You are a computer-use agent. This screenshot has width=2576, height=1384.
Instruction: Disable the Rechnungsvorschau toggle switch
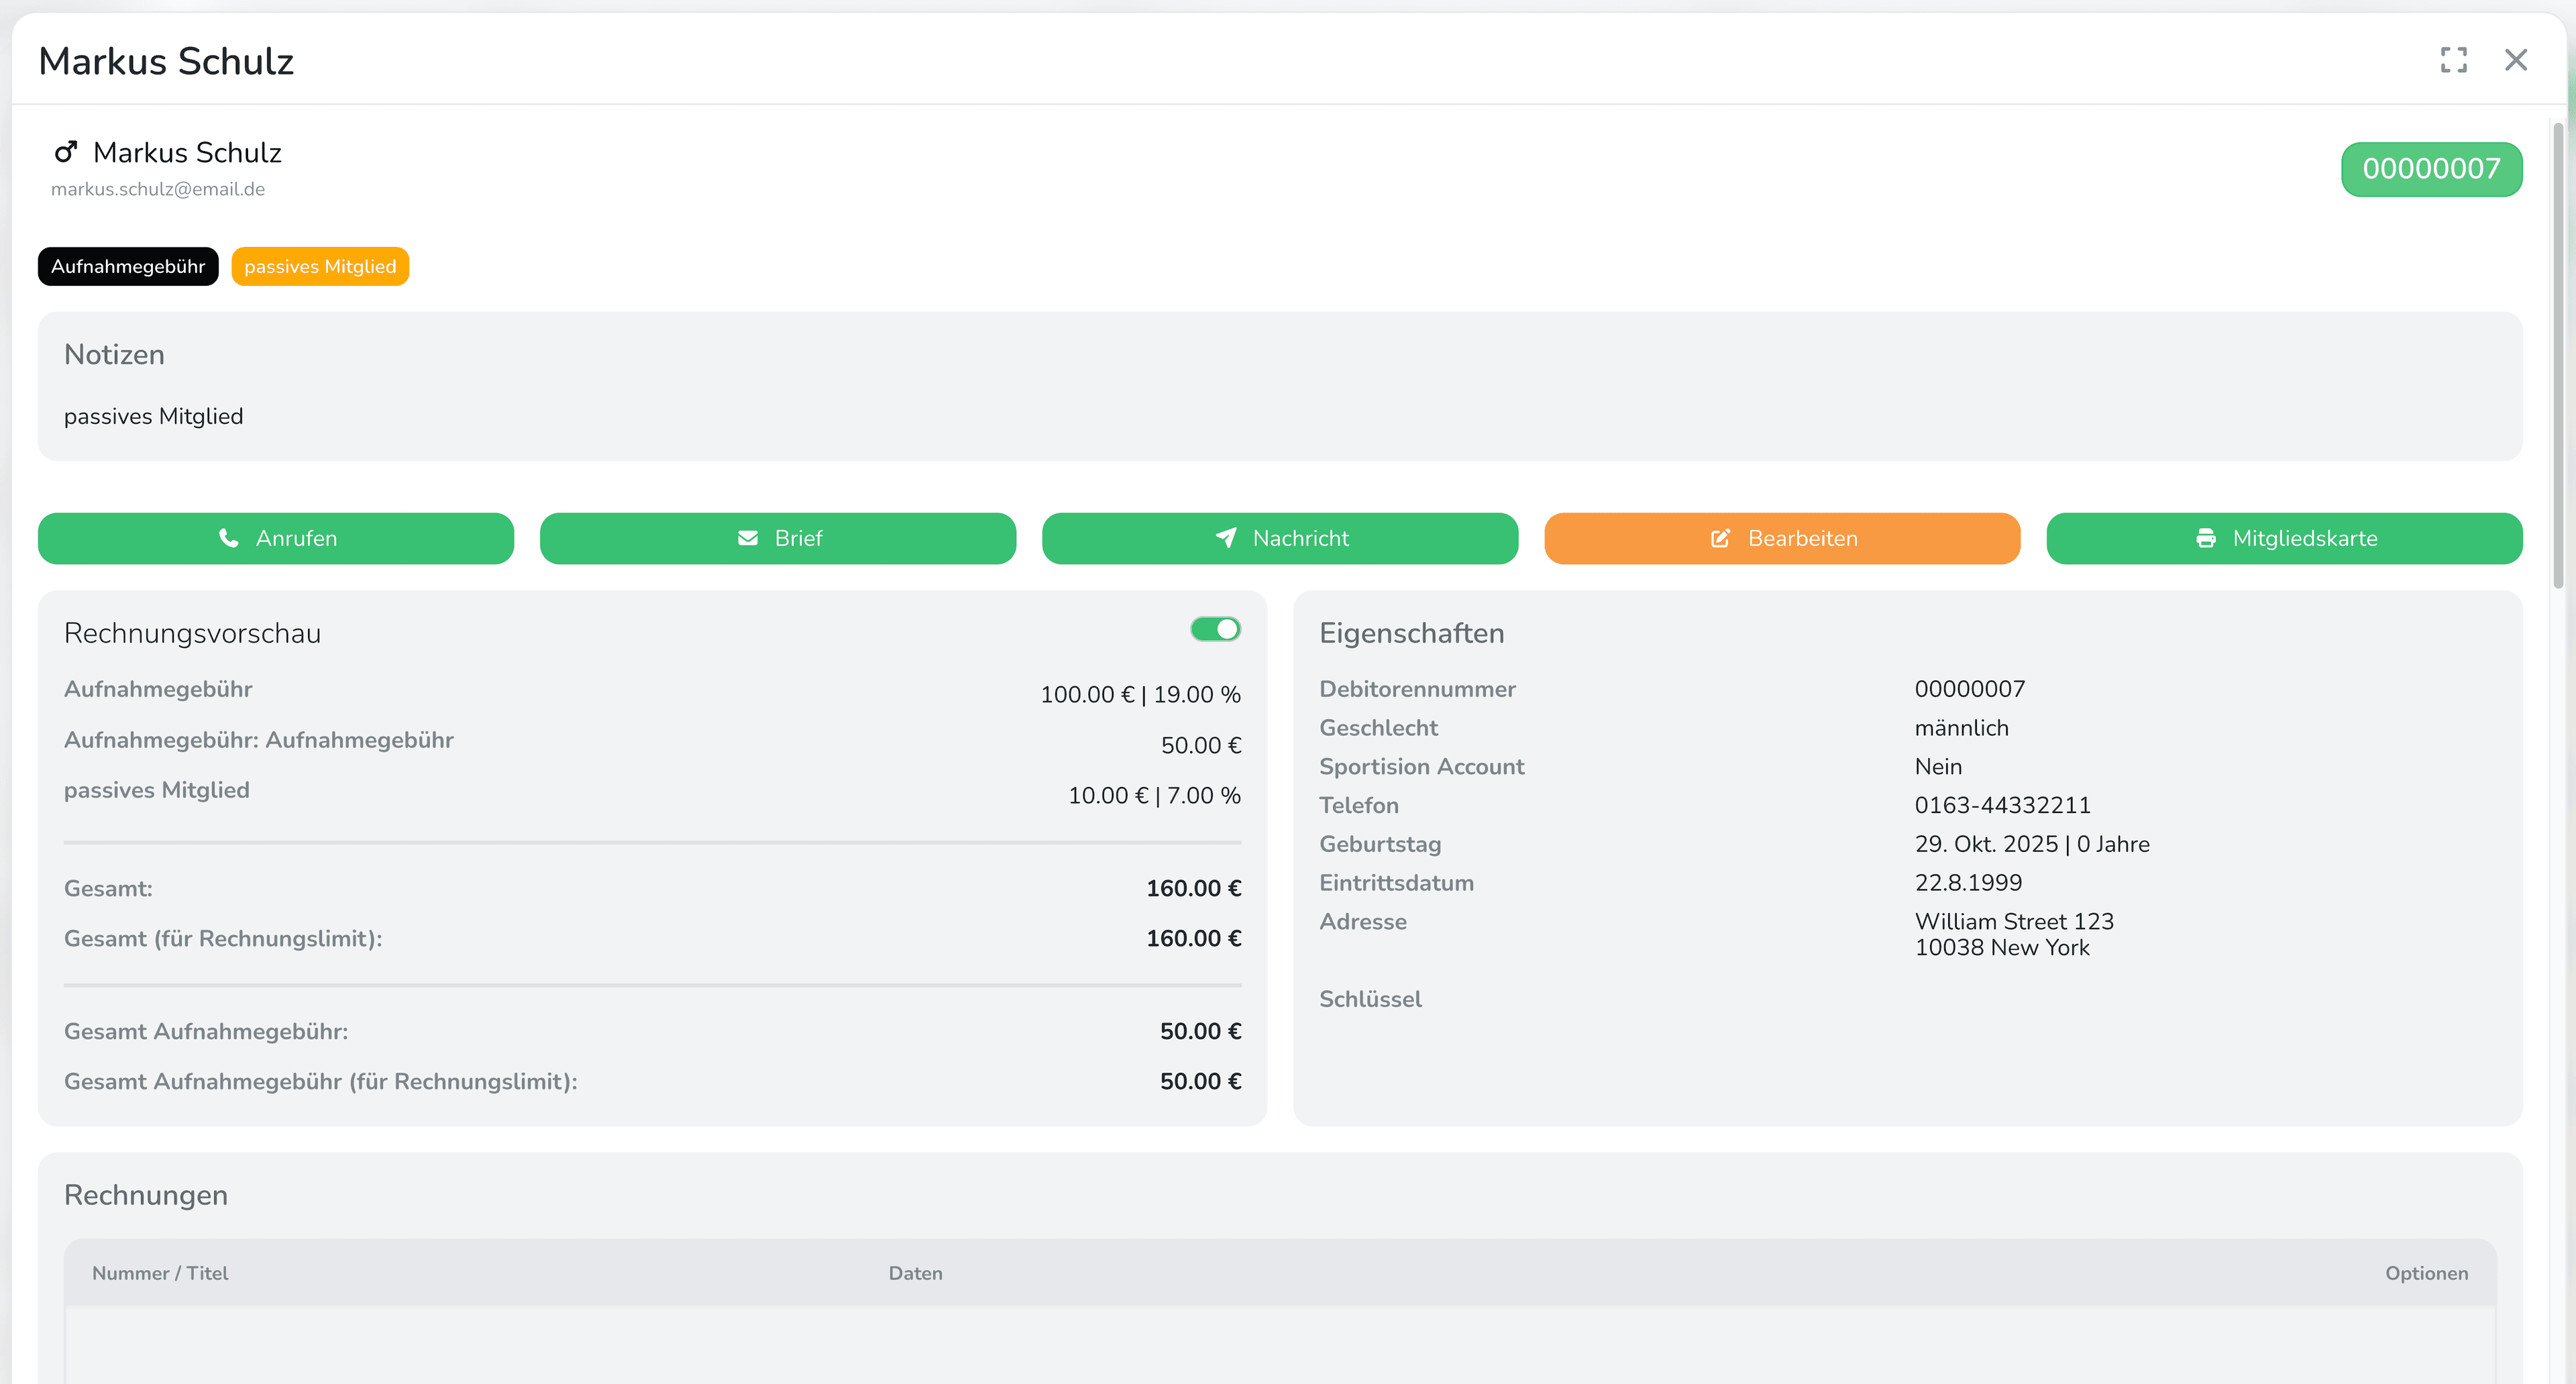(1215, 629)
